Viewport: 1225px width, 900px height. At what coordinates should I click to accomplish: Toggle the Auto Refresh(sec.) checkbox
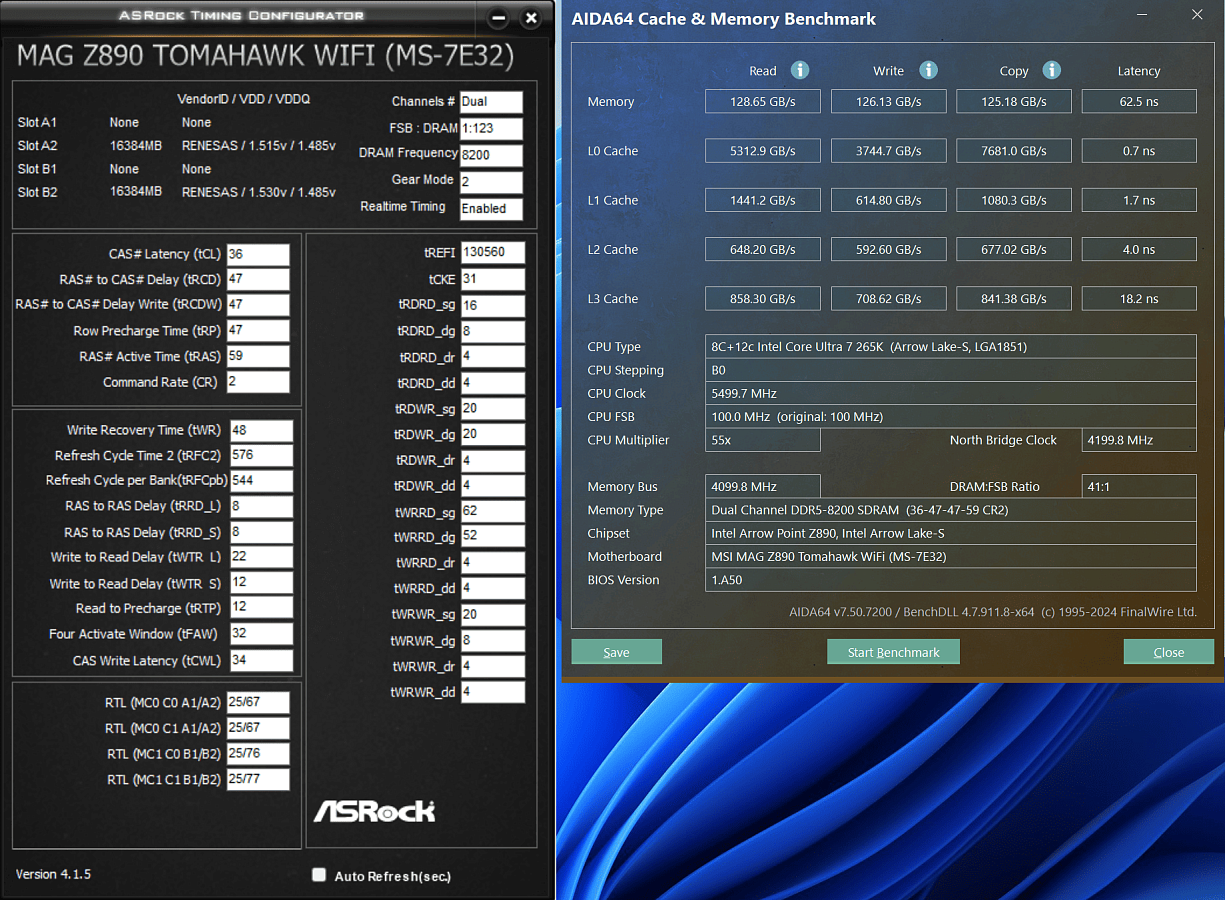[319, 875]
